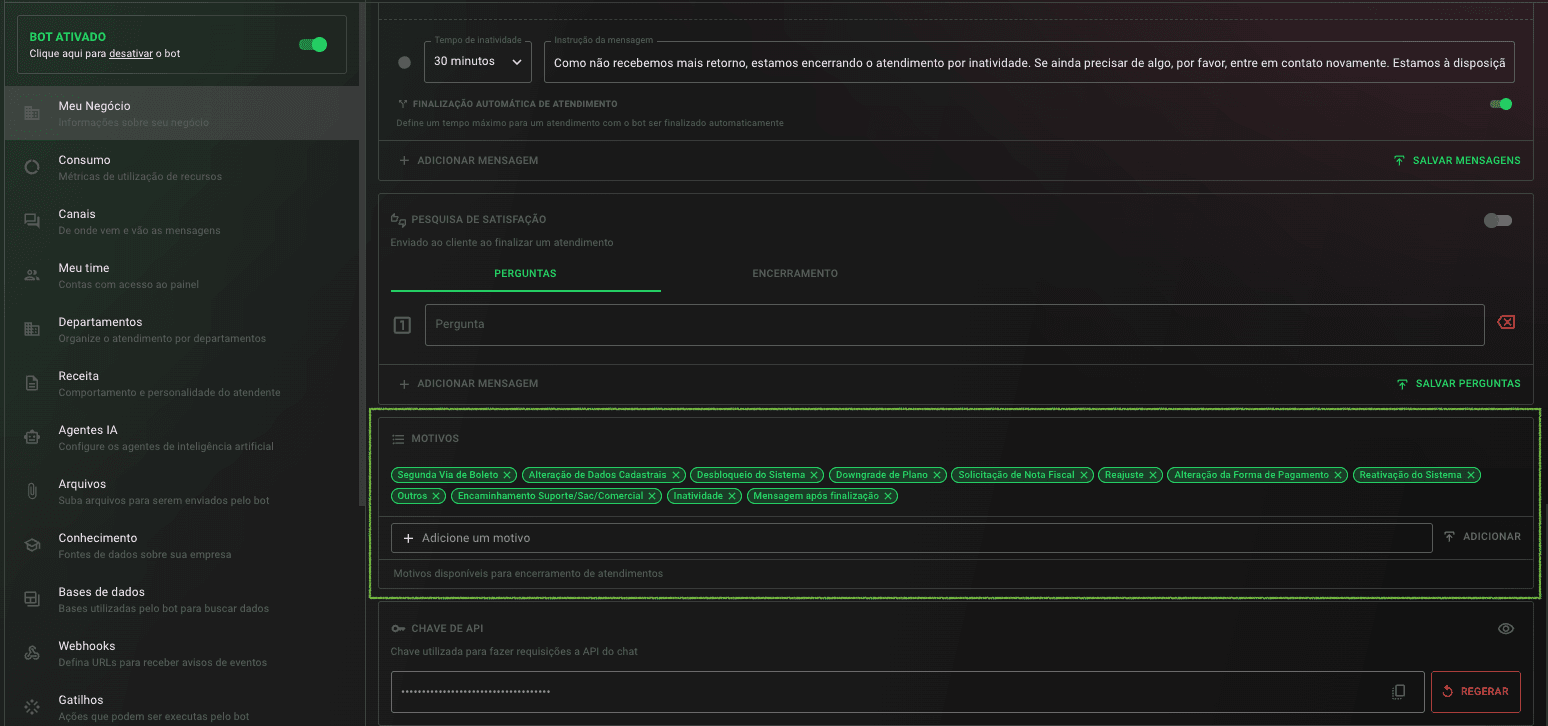
Task: Remove the Mensagem após finalização tag
Action: coord(888,496)
